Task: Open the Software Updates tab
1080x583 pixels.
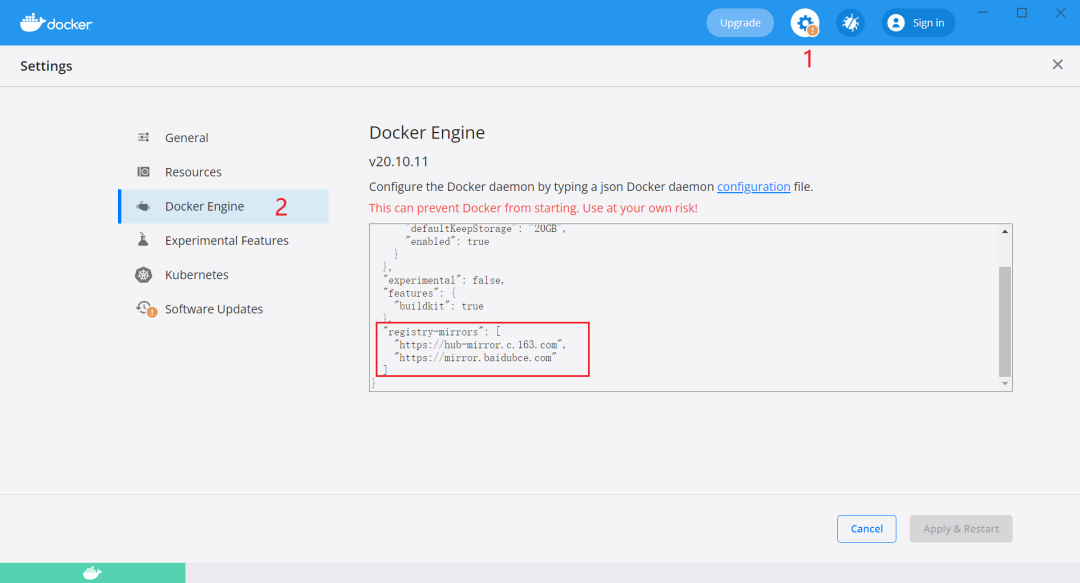Action: tap(223, 309)
